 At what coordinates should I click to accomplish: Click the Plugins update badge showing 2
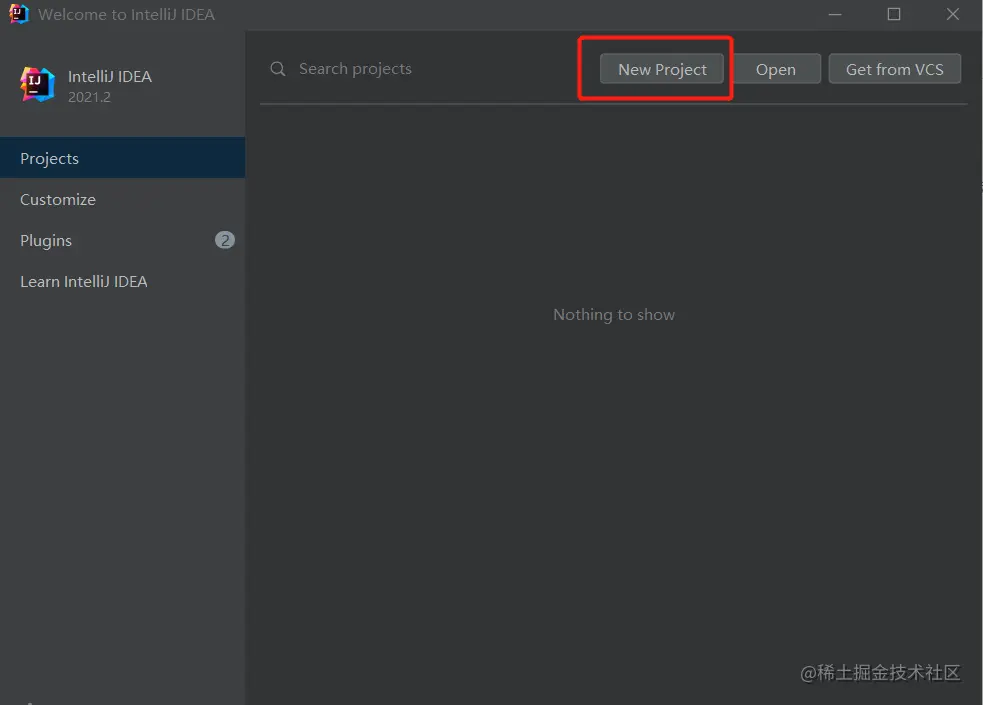(x=225, y=240)
